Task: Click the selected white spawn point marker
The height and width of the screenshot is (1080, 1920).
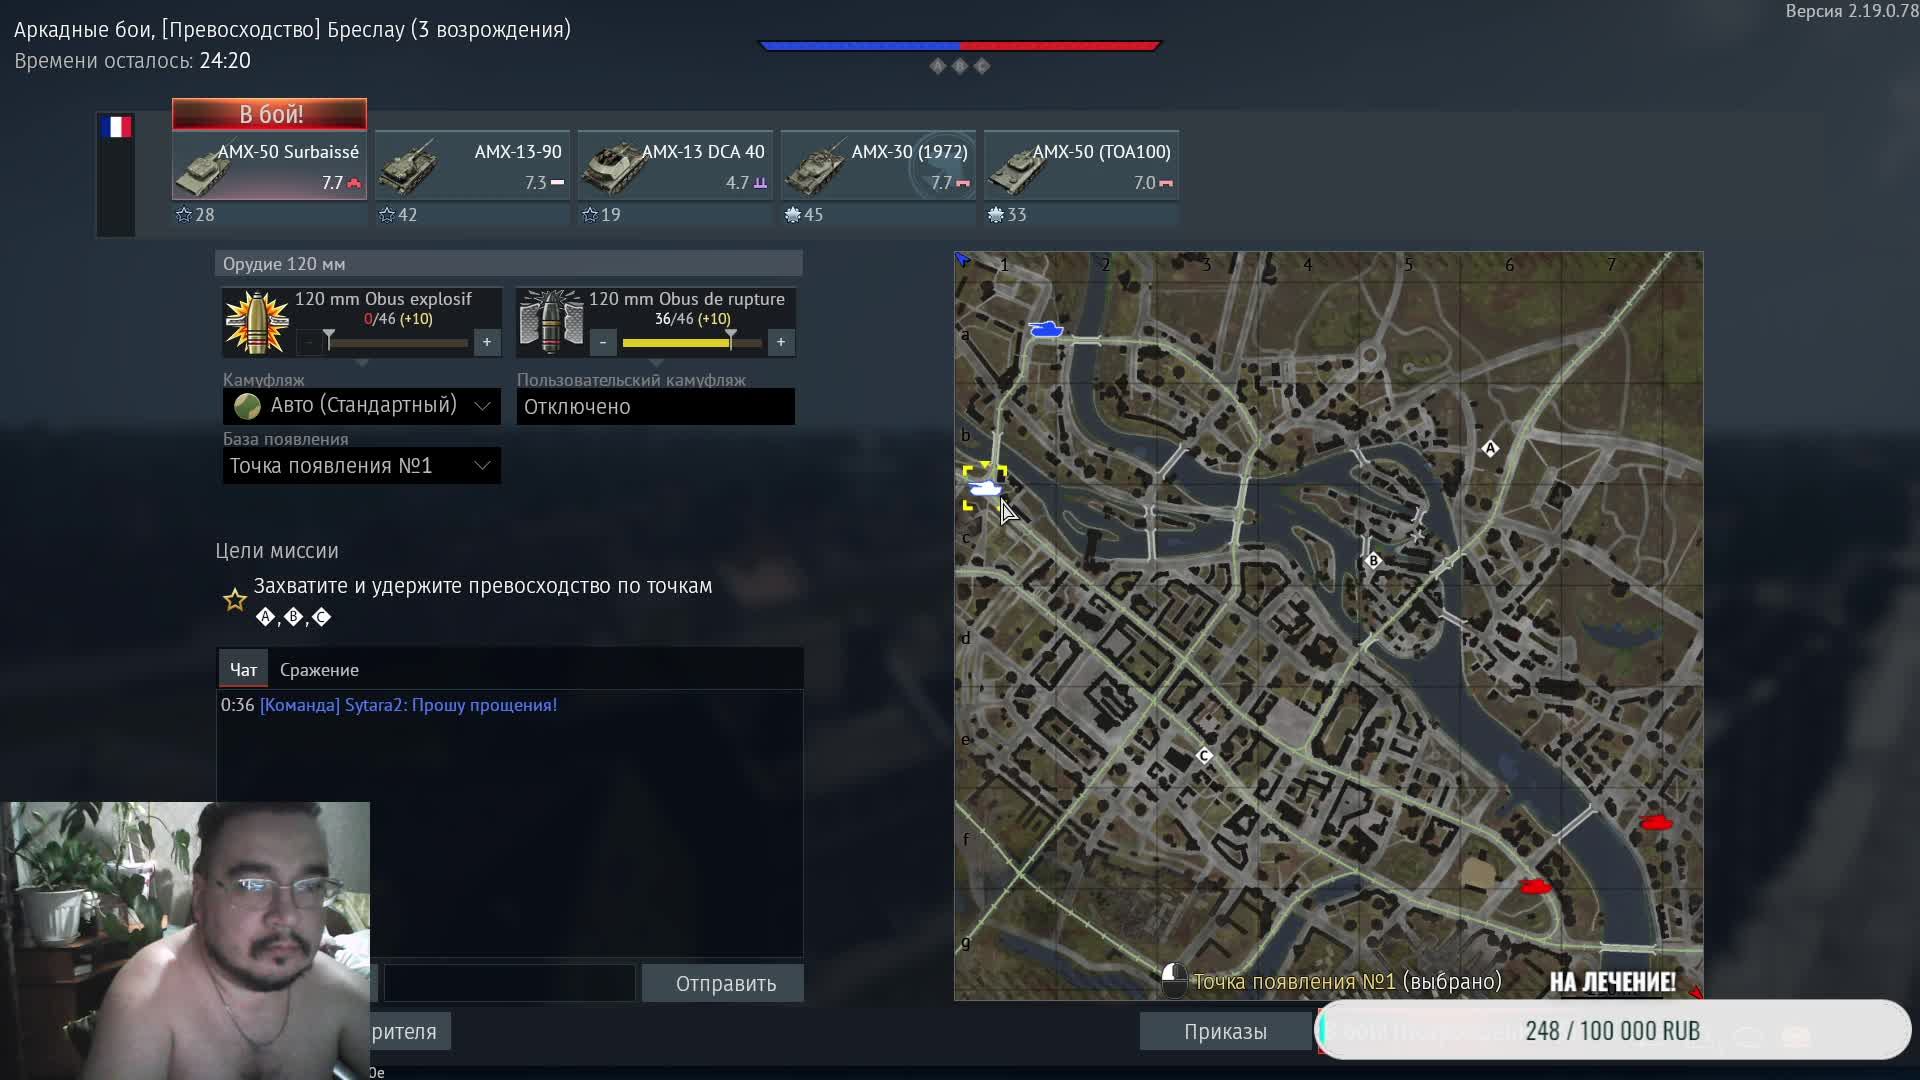Action: [985, 487]
